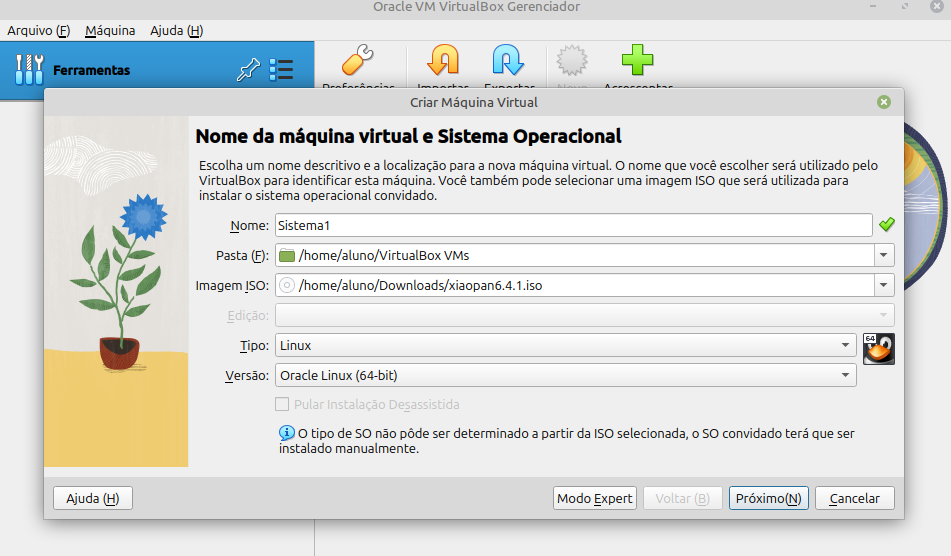Switch to Modo Expert
951x556 pixels.
point(595,498)
